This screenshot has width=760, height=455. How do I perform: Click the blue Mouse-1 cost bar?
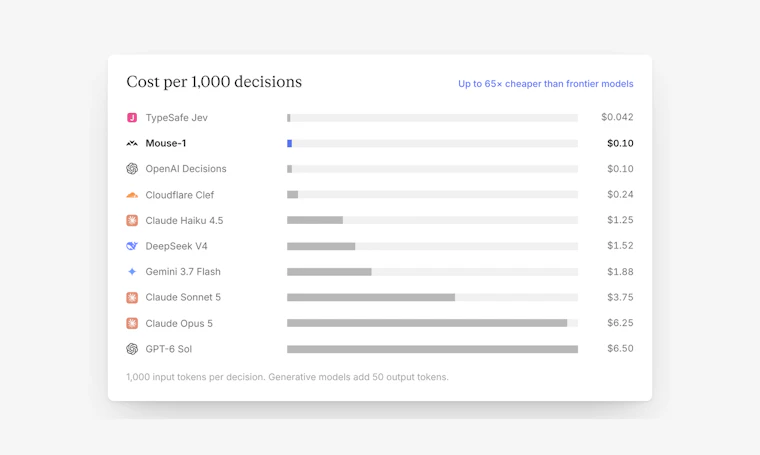tap(289, 143)
